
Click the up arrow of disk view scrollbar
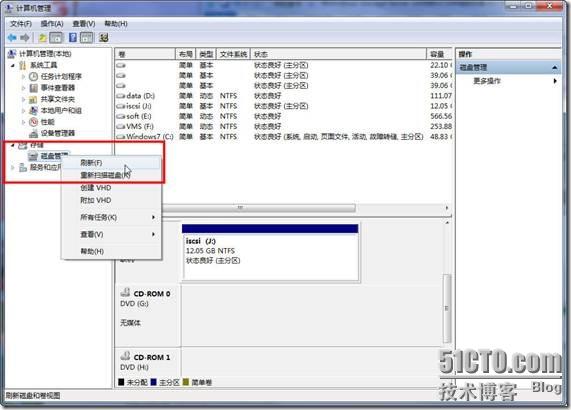pos(447,222)
